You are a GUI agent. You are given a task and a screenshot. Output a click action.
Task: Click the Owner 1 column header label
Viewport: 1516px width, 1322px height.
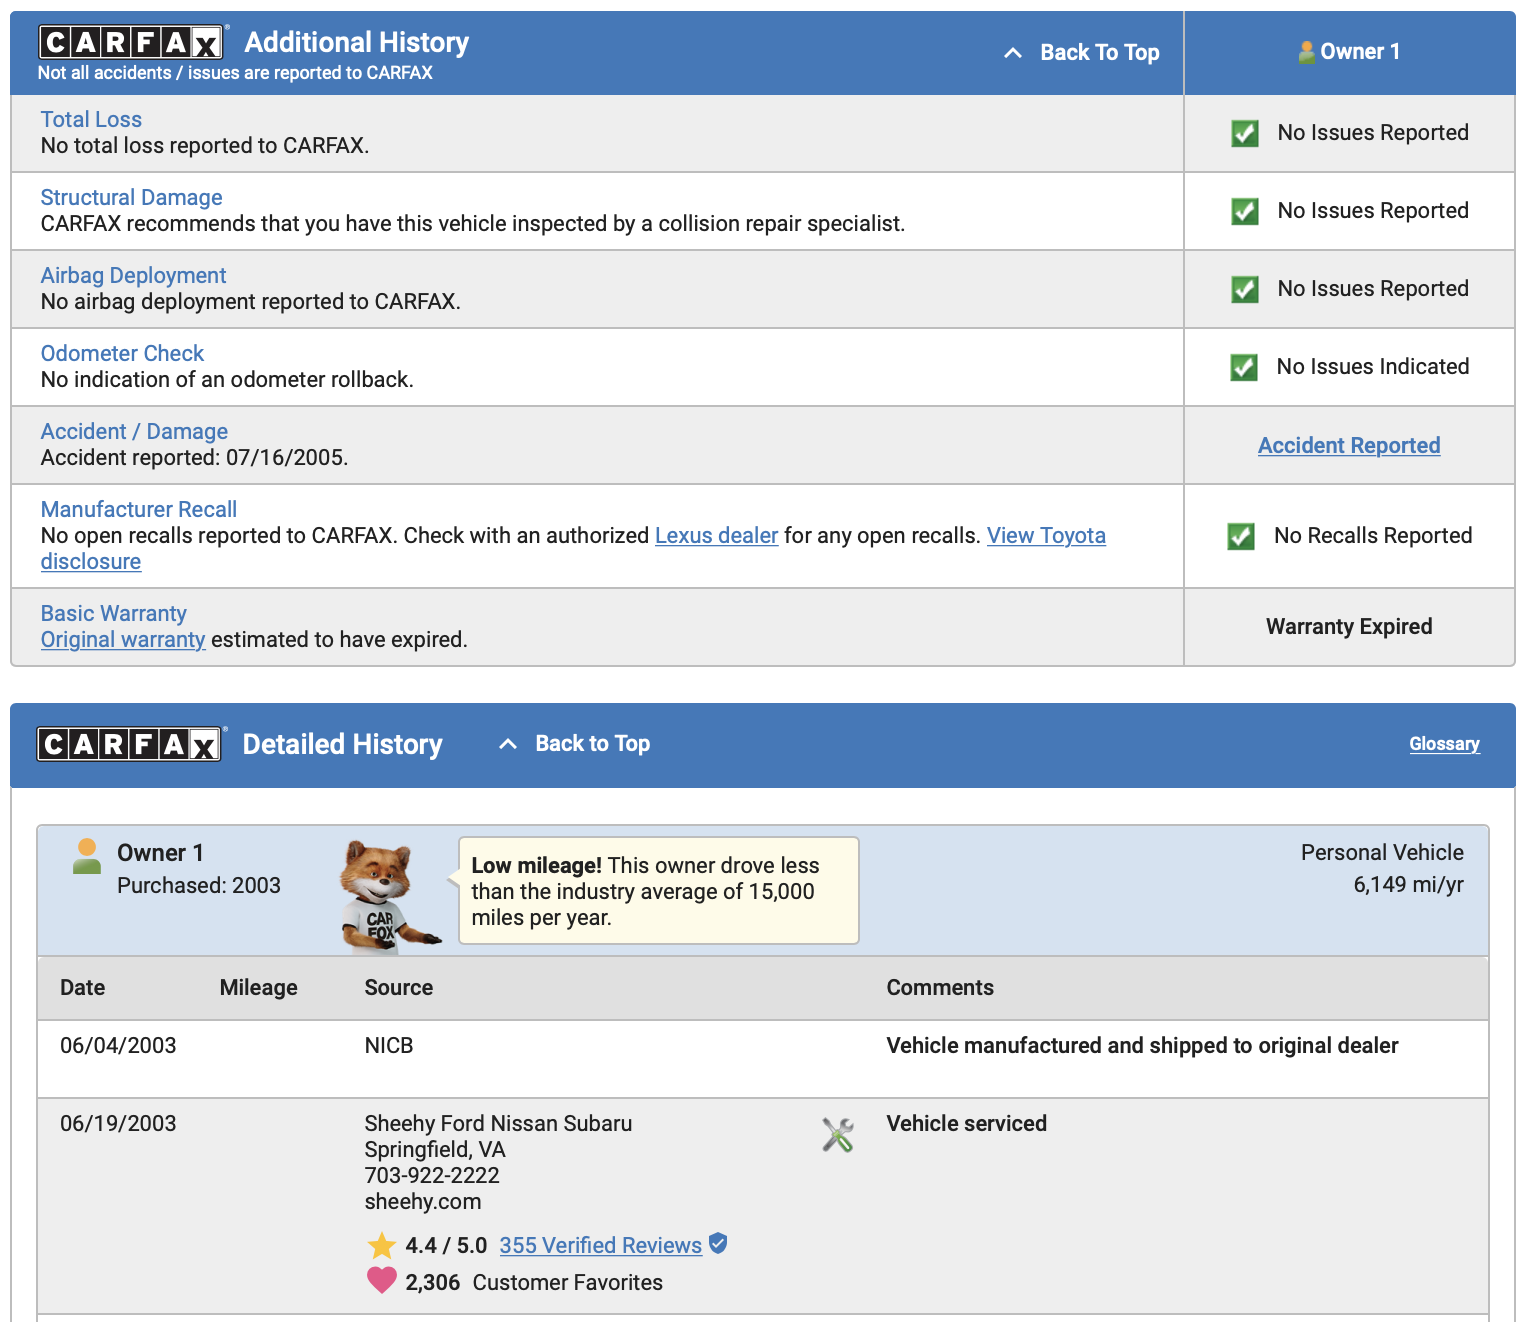[1360, 52]
